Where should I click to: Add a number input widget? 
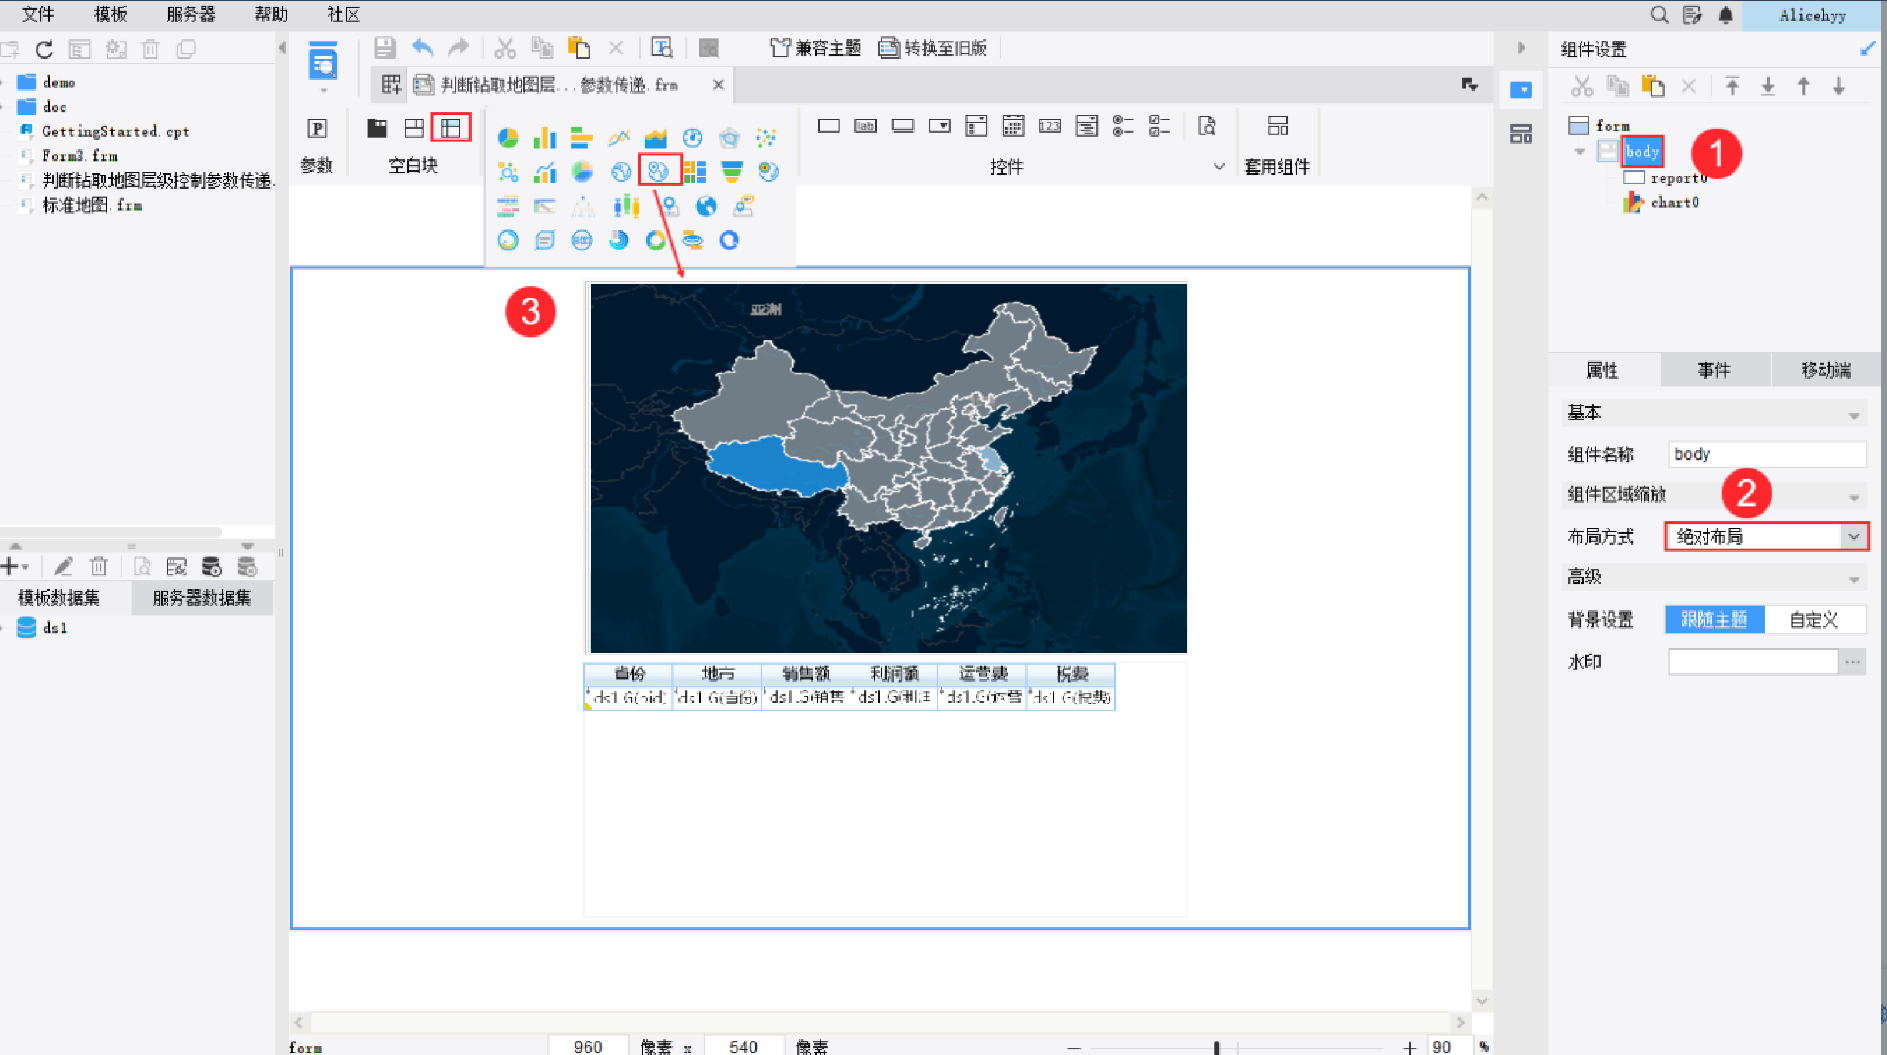click(1050, 126)
